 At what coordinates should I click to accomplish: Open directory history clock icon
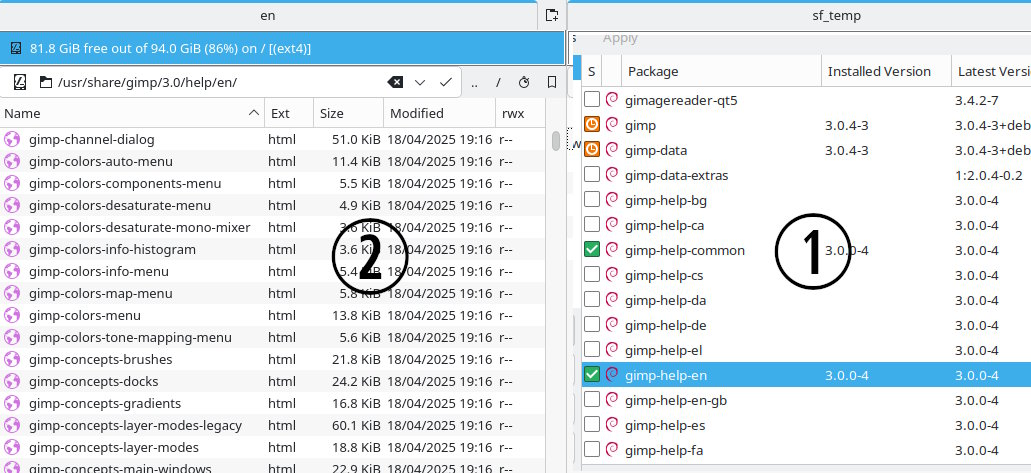click(x=524, y=82)
